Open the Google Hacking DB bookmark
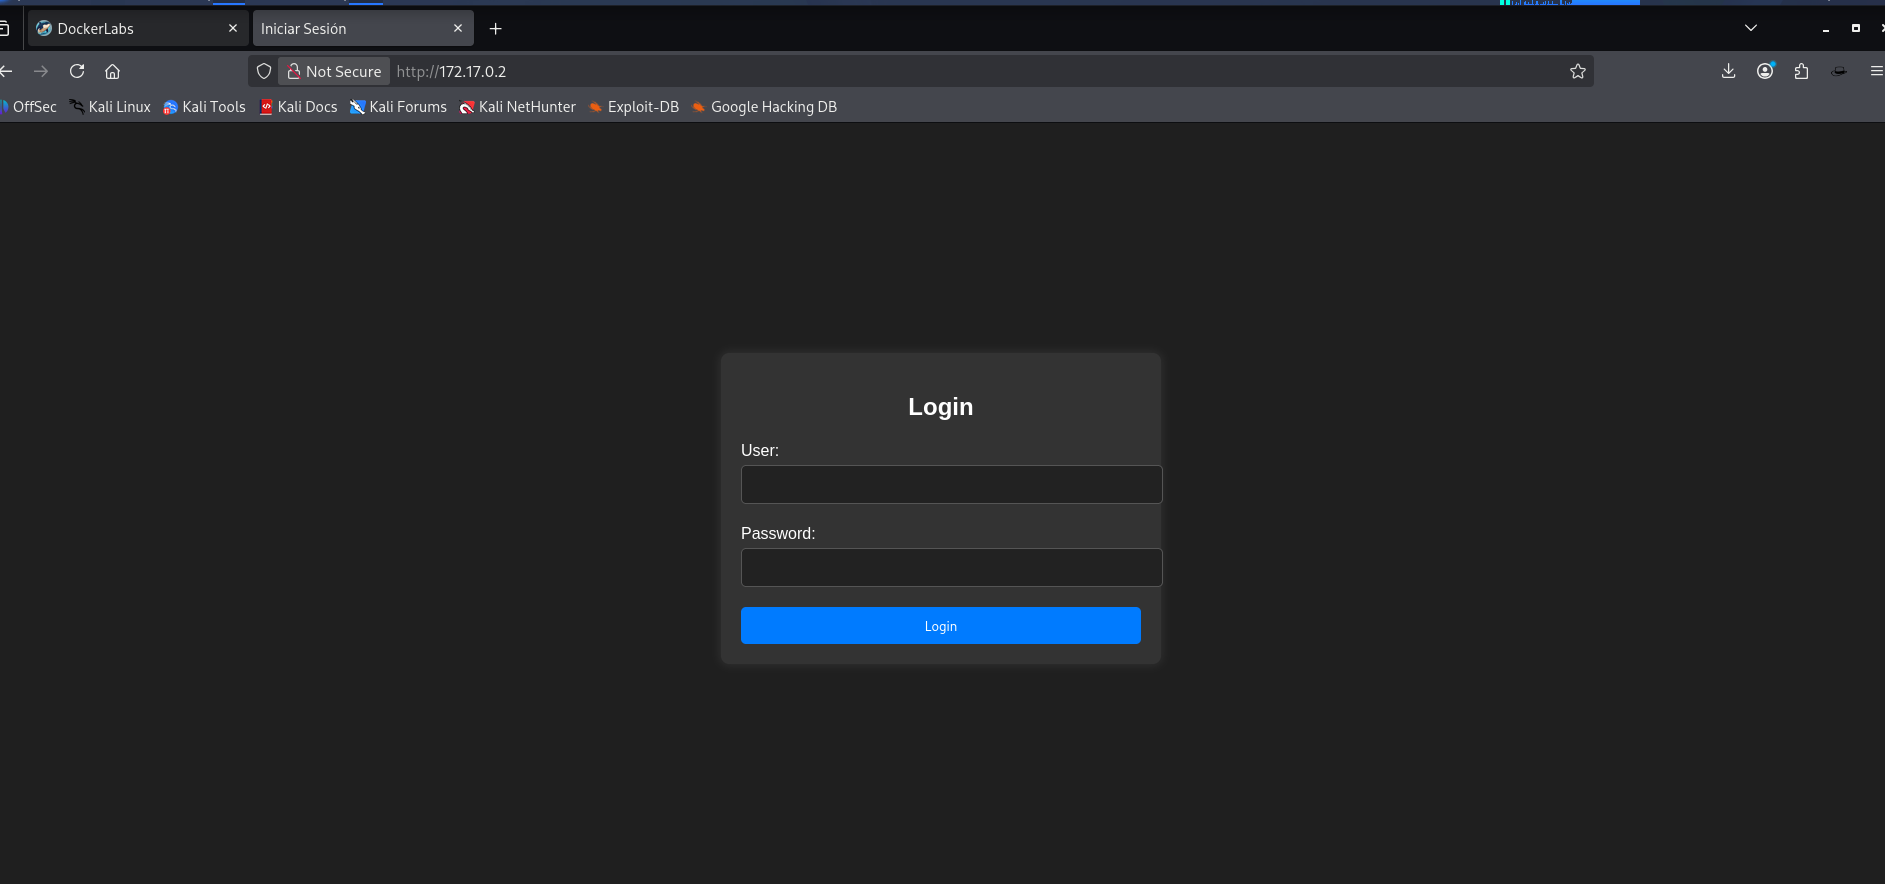Image resolution: width=1885 pixels, height=884 pixels. tap(765, 107)
